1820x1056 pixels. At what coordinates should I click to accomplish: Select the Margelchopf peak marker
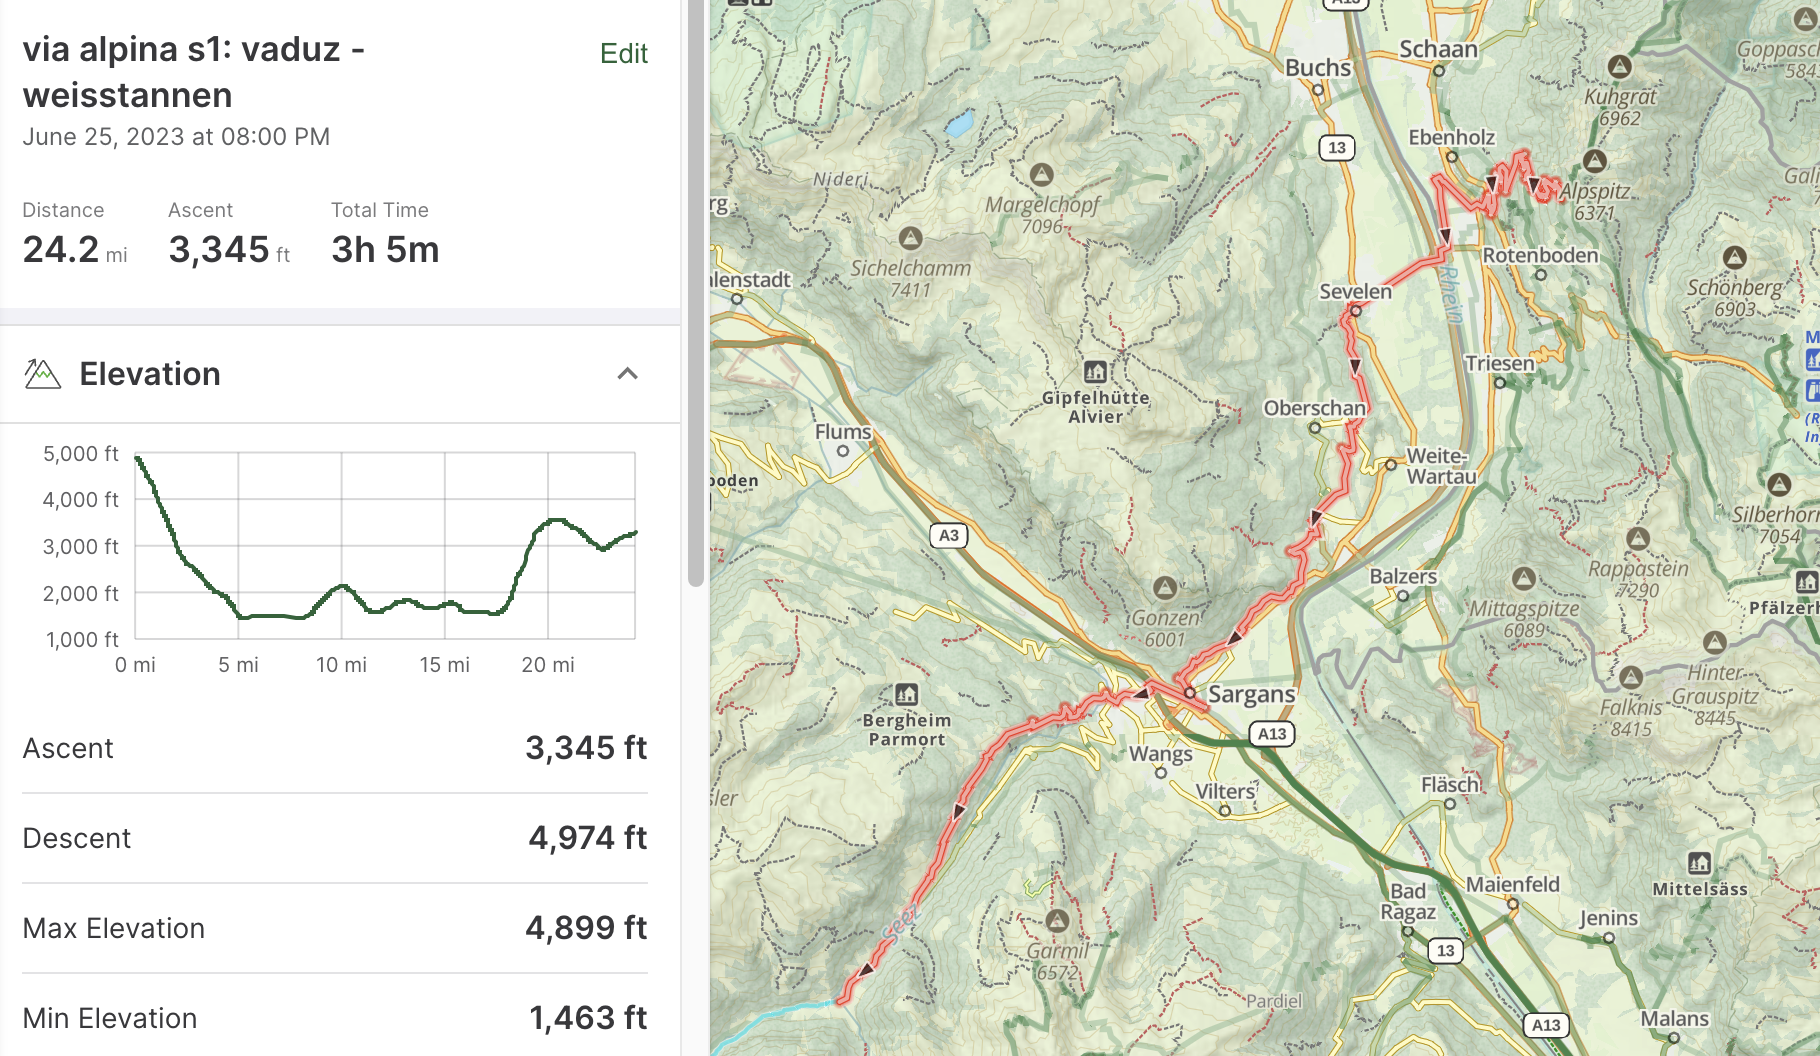(1042, 175)
